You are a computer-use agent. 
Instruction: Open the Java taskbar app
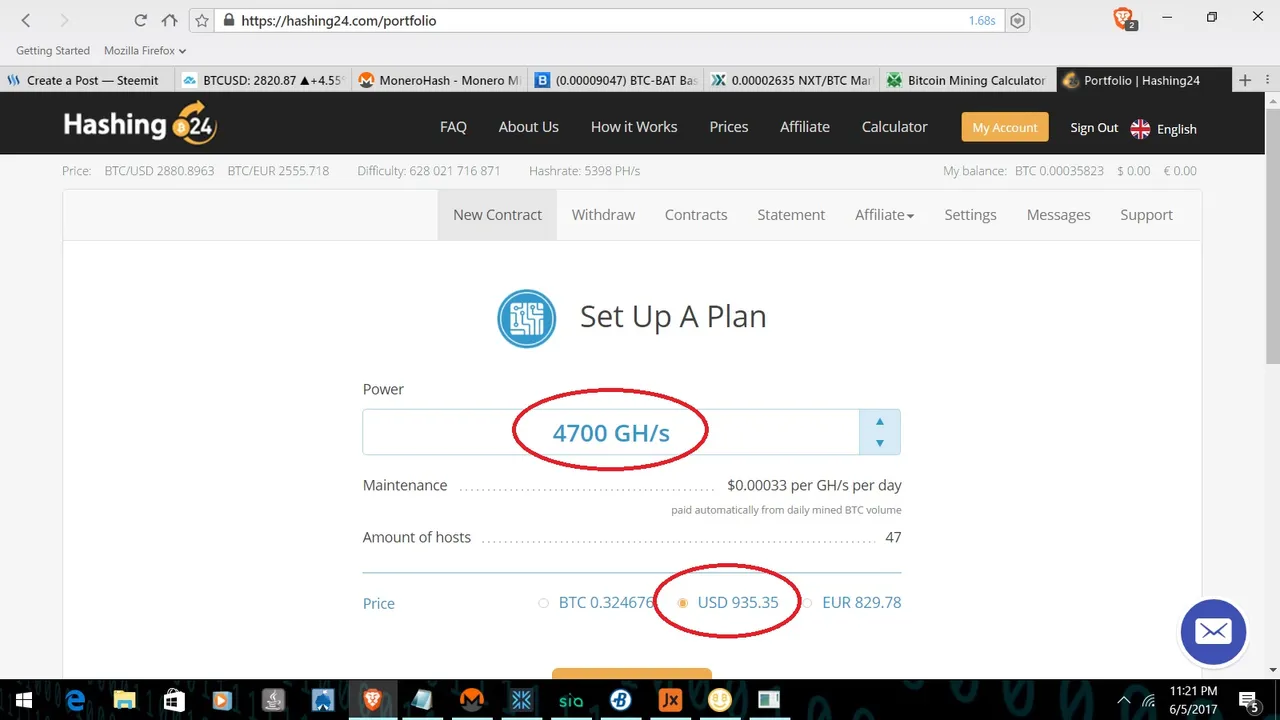(273, 700)
